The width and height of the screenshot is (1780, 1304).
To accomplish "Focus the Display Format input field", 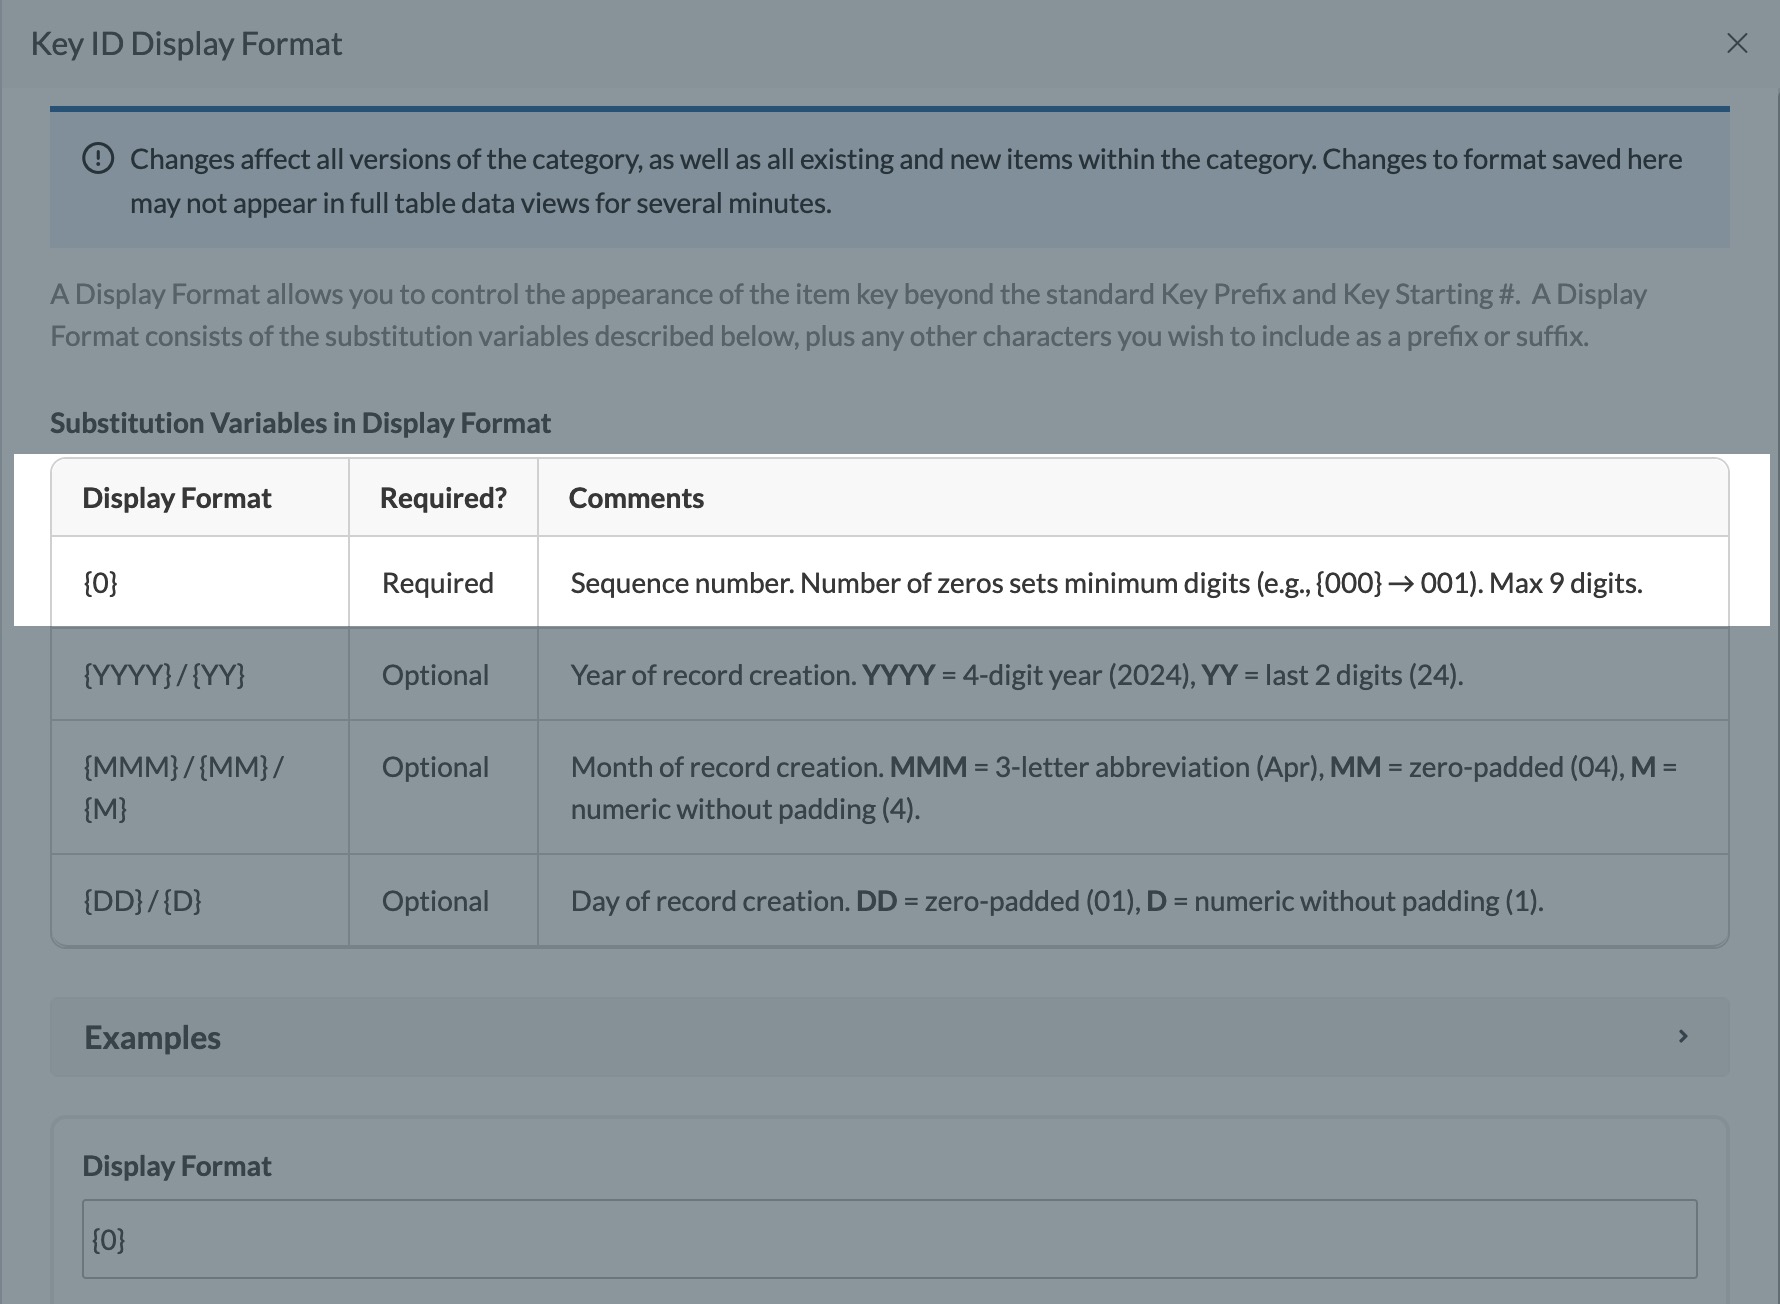I will pyautogui.click(x=889, y=1239).
